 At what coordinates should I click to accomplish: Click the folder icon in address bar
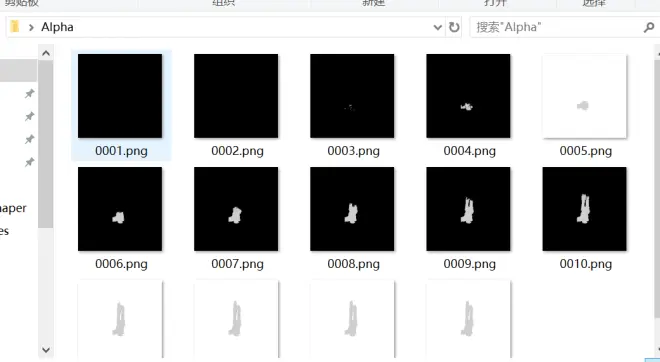click(15, 27)
